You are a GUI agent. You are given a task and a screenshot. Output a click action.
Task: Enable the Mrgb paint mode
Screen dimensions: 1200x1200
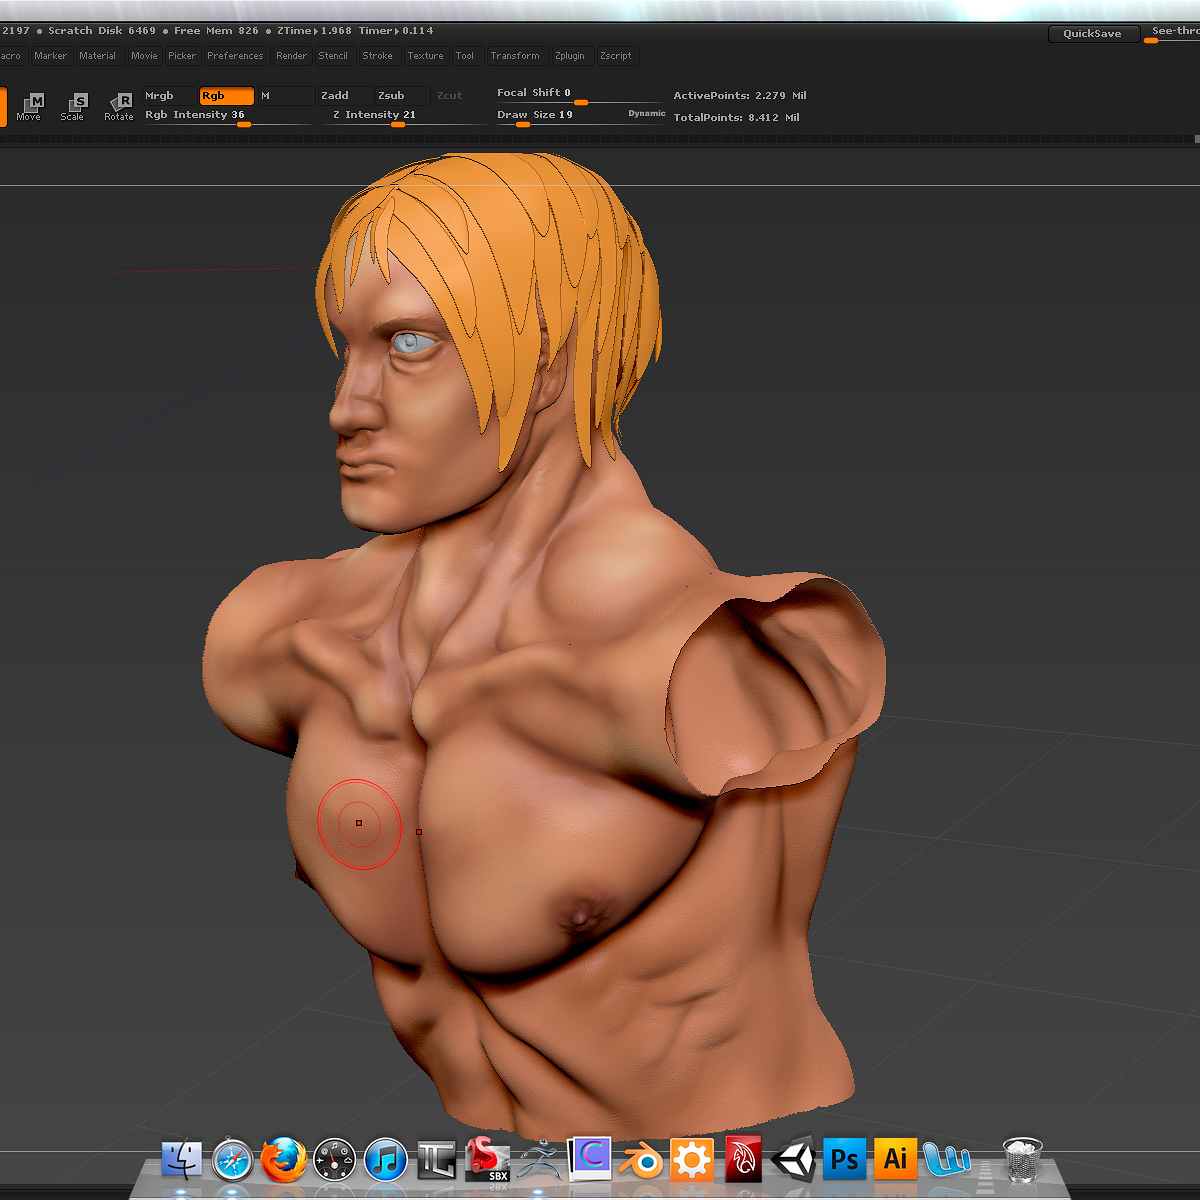[170, 96]
